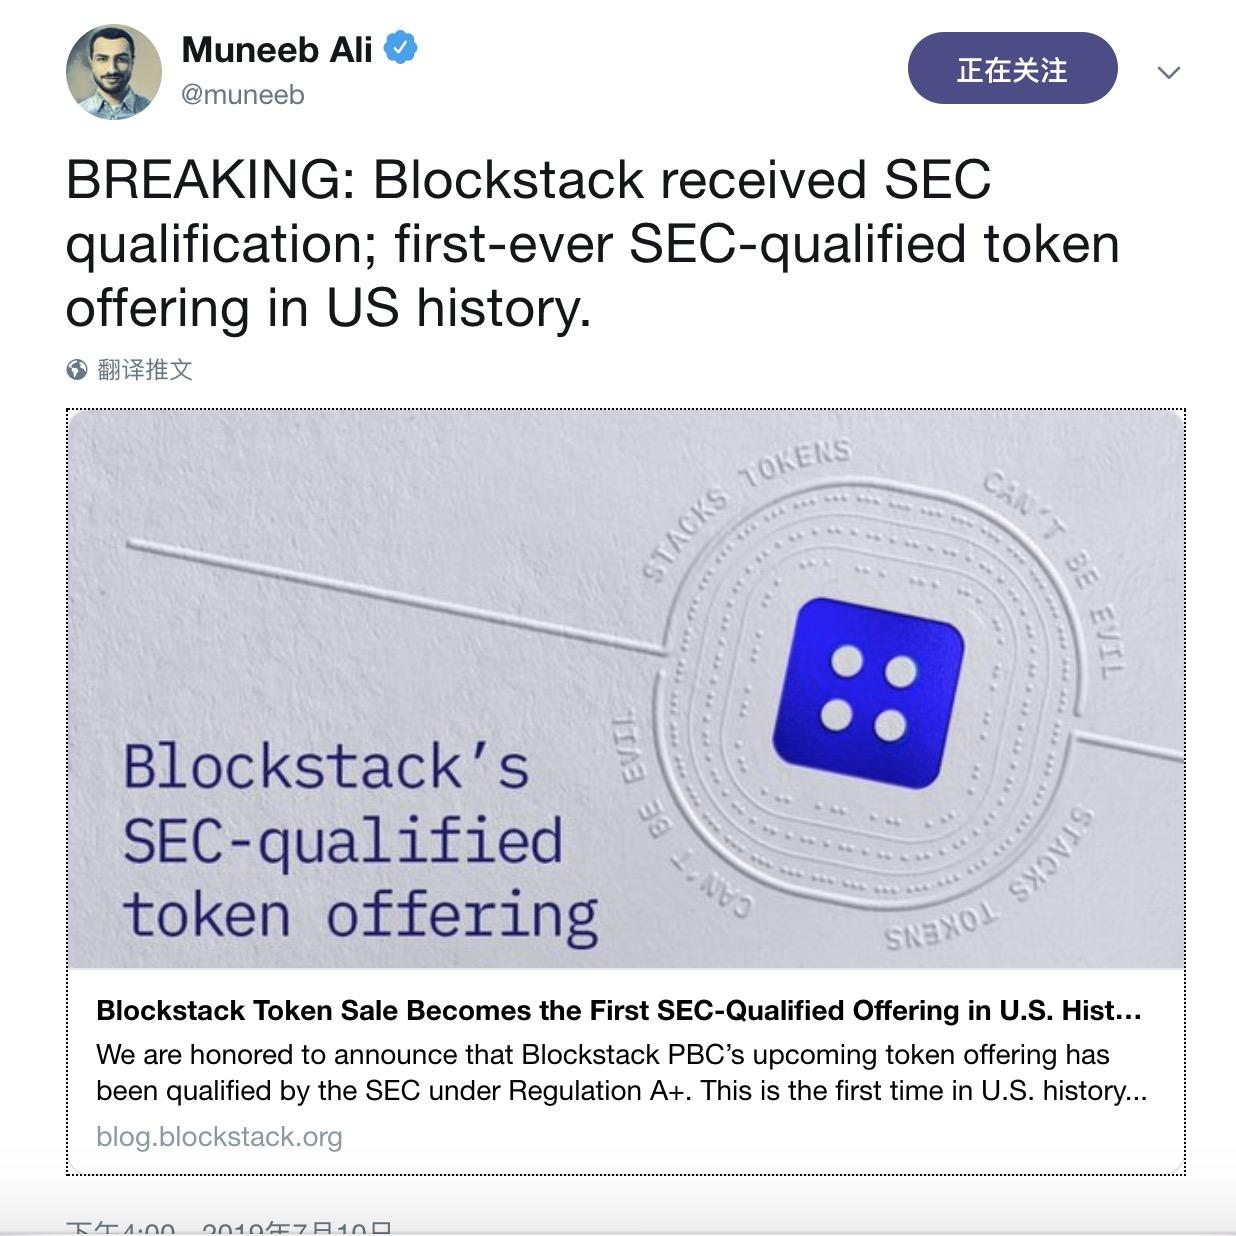Click the blue Blockstack dice logo
This screenshot has width=1236, height=1236.
point(868,692)
